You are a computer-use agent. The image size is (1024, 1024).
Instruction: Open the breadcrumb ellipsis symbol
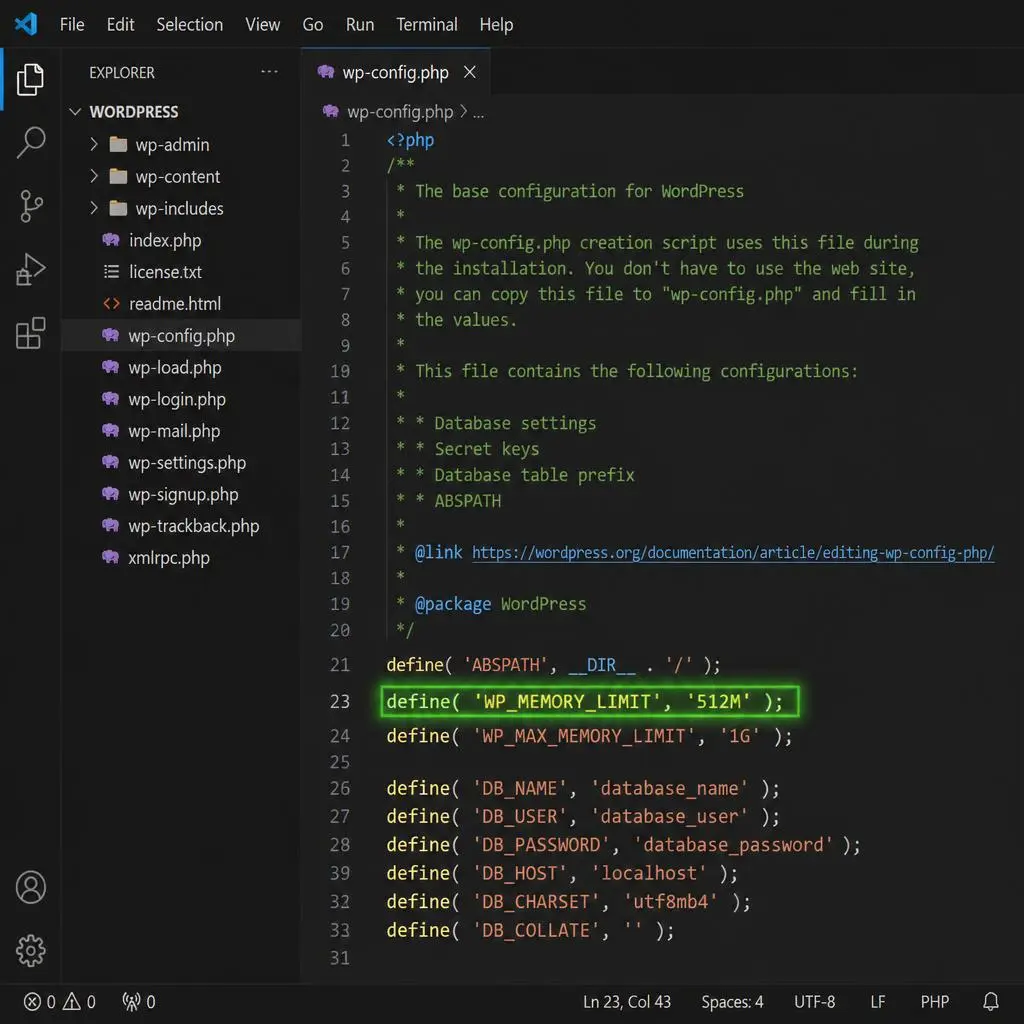(479, 114)
